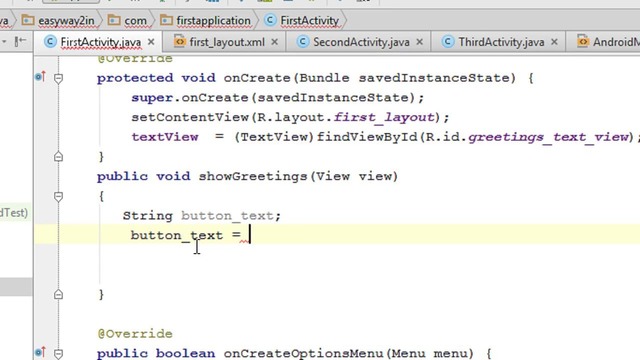Image resolution: width=640 pixels, height=360 pixels.
Task: Place cursor after 'button_text =' line
Action: 250,235
